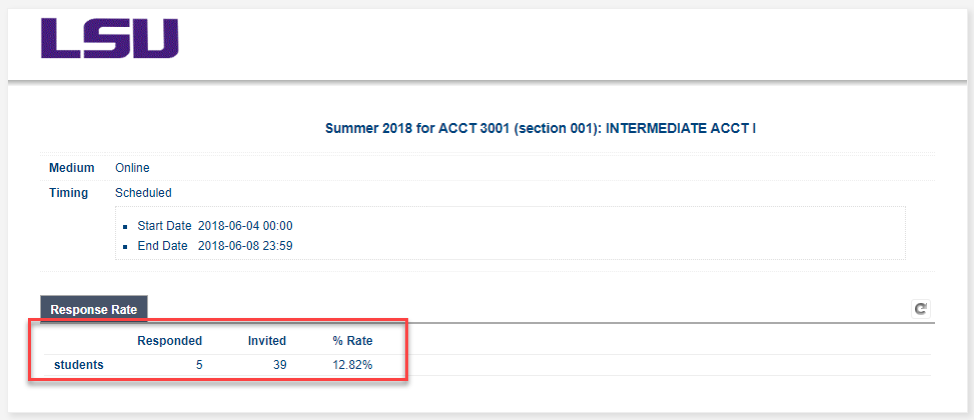Click the LSU logo
The height and width of the screenshot is (420, 974).
click(110, 38)
